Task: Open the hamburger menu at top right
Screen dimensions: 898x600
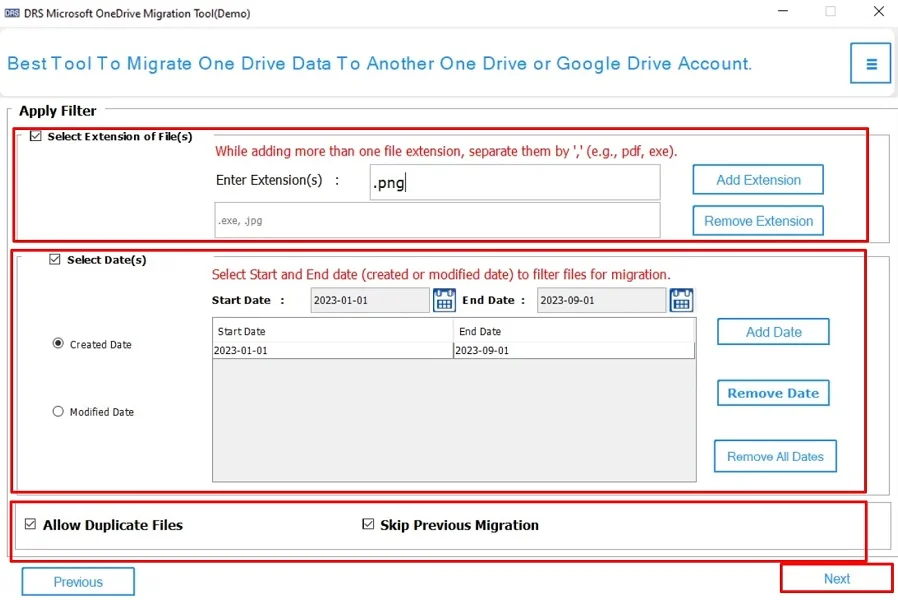Action: 869,62
